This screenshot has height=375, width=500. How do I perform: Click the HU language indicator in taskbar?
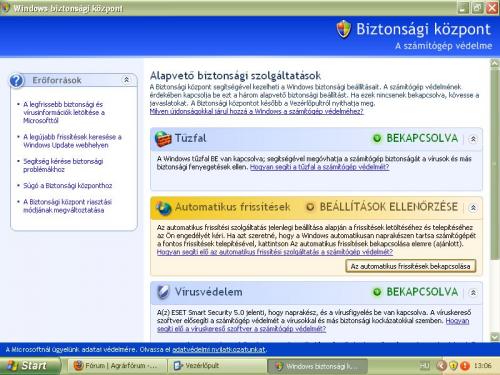tap(424, 366)
